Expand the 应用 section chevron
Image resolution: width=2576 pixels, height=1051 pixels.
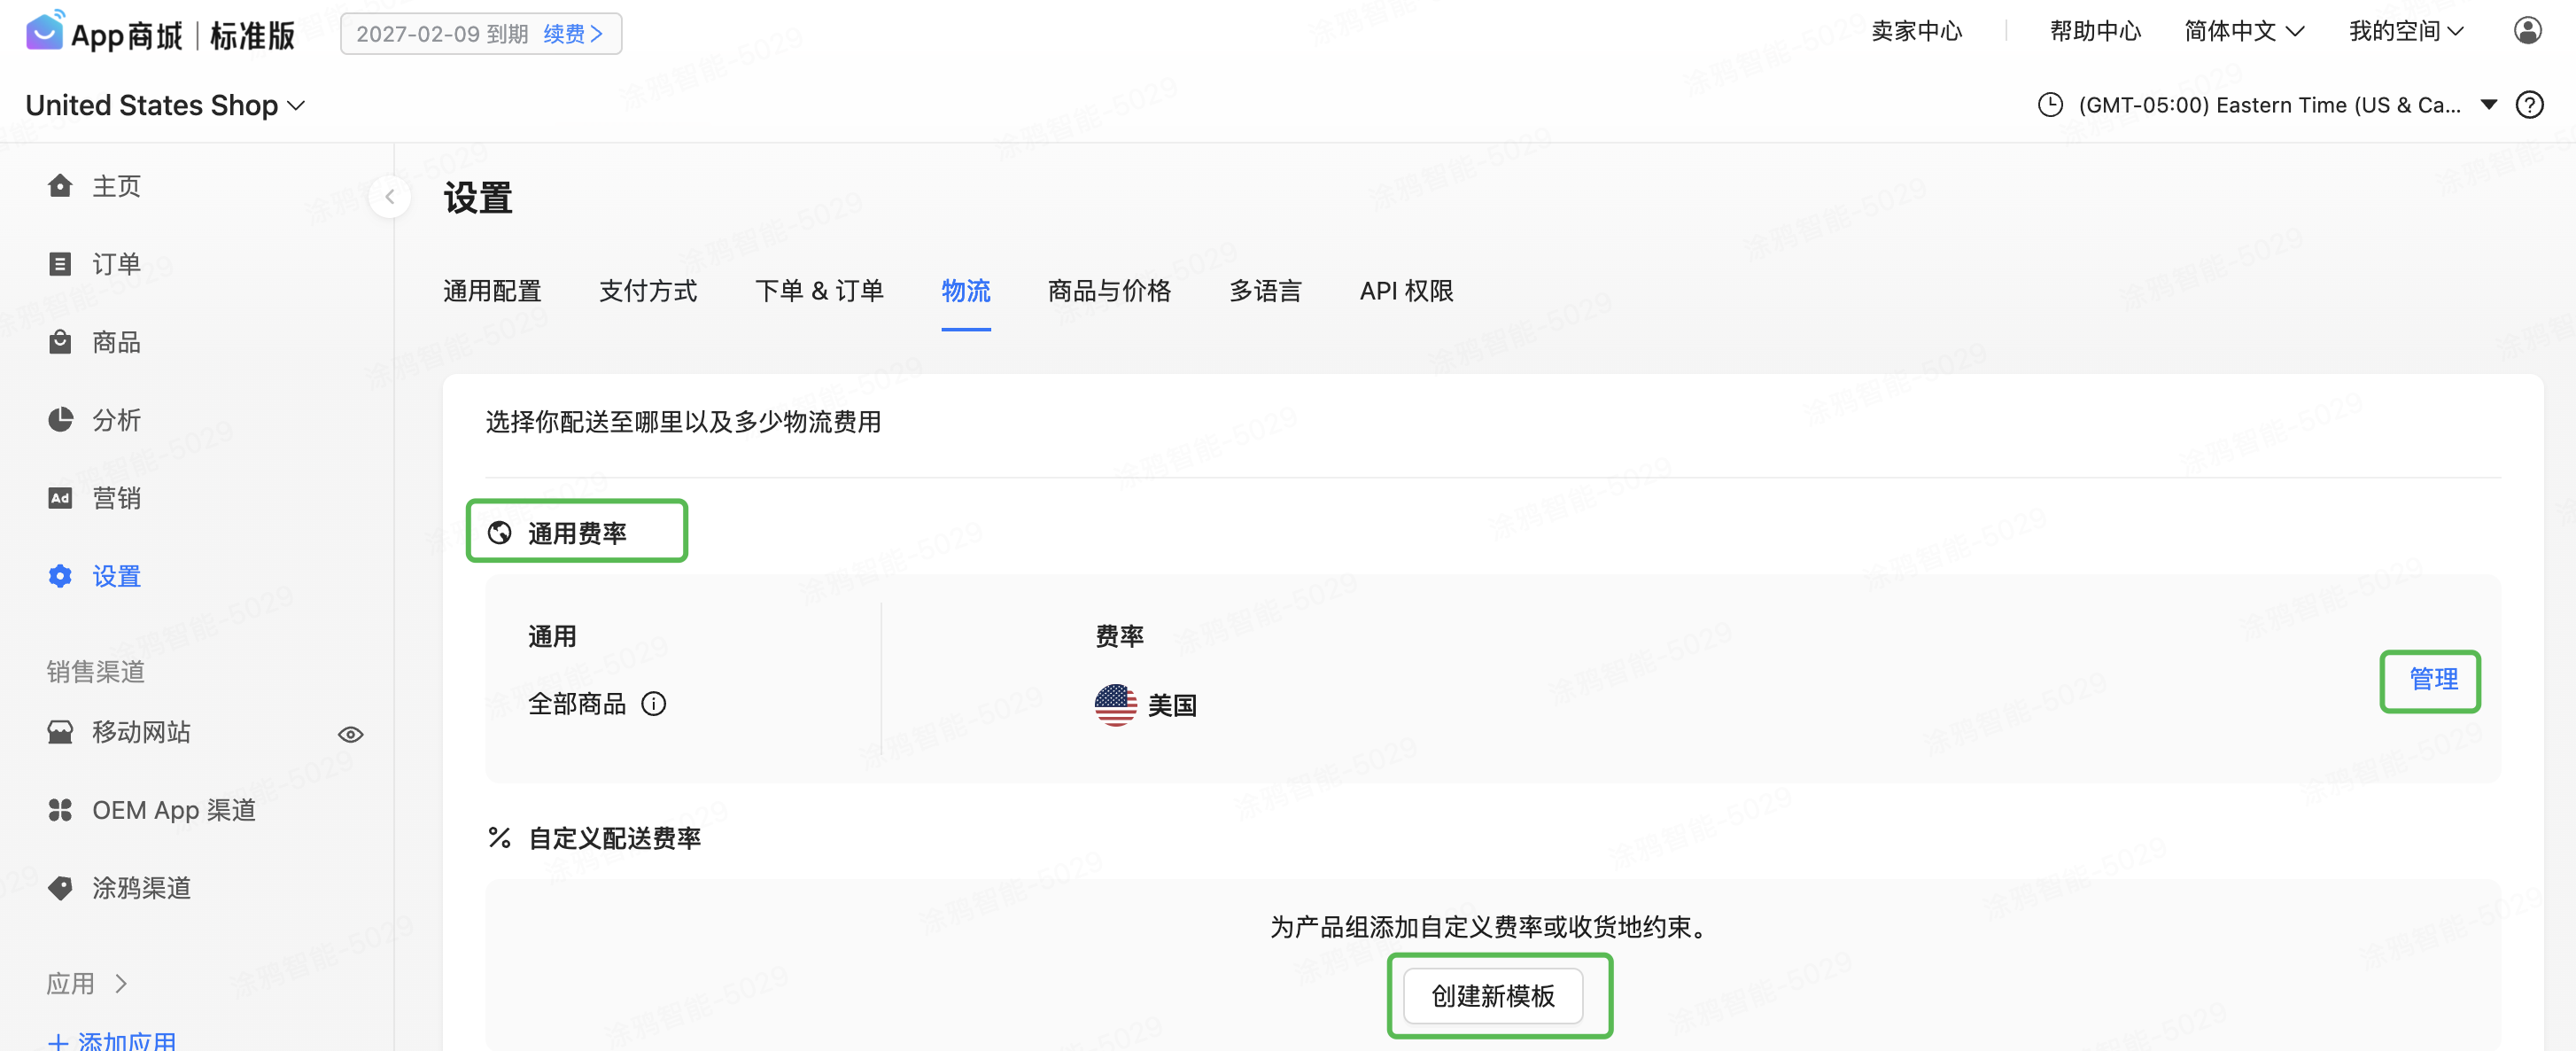[121, 983]
